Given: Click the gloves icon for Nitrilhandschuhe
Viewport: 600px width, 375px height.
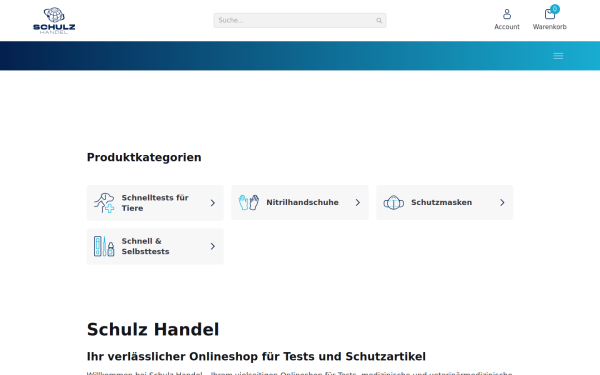Looking at the screenshot, I should pos(249,202).
